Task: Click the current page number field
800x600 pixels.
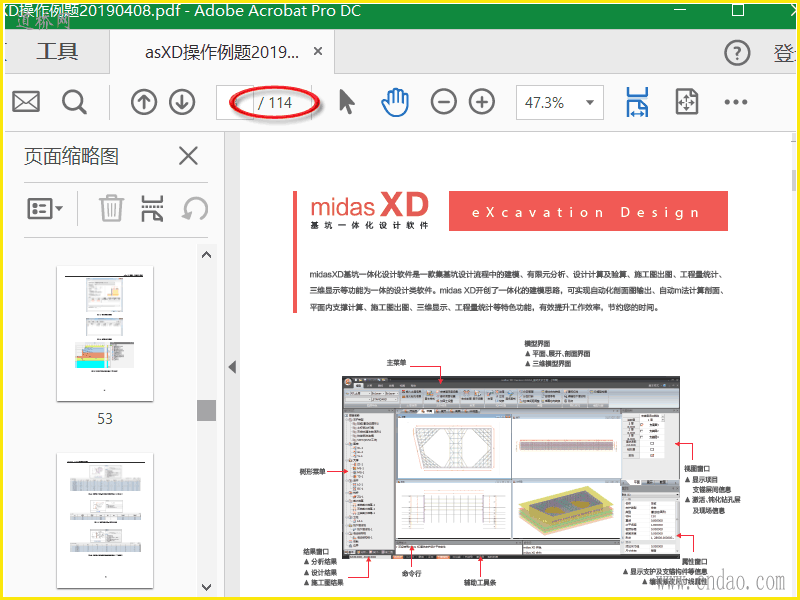Action: (x=235, y=103)
